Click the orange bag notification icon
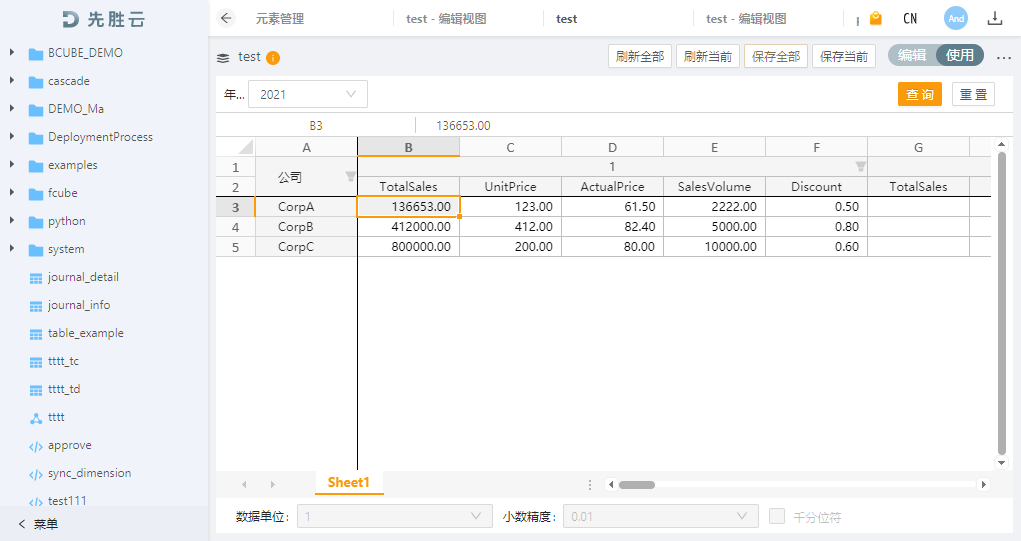The image size is (1021, 541). pyautogui.click(x=876, y=18)
